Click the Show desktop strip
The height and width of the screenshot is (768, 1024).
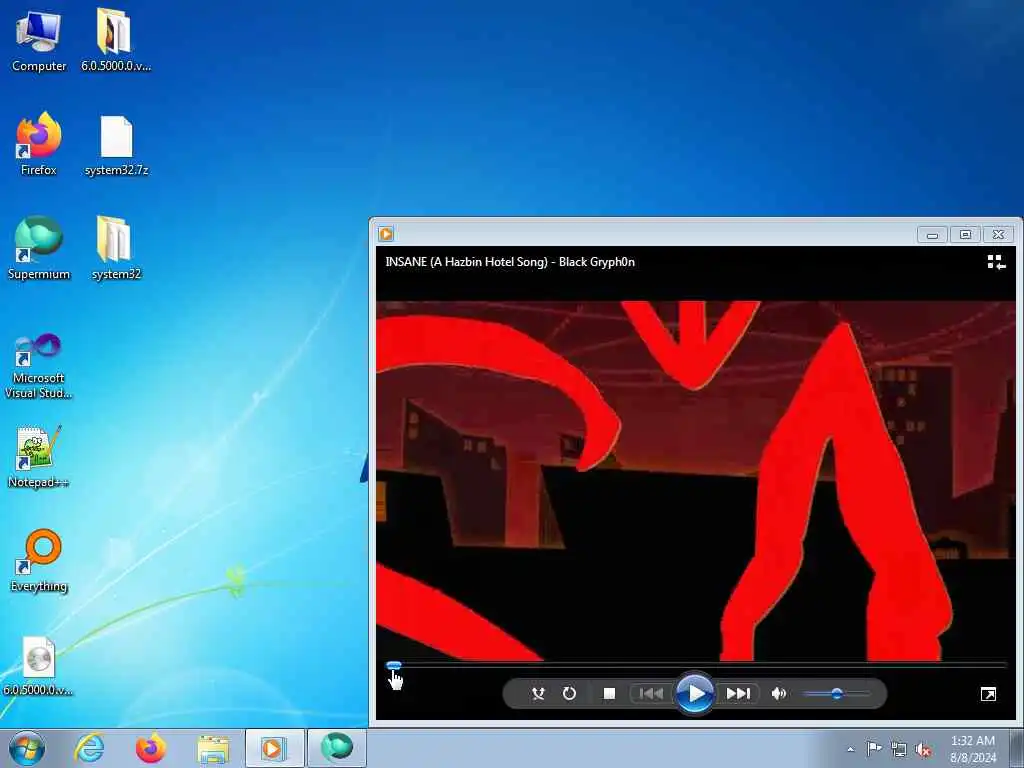1017,748
